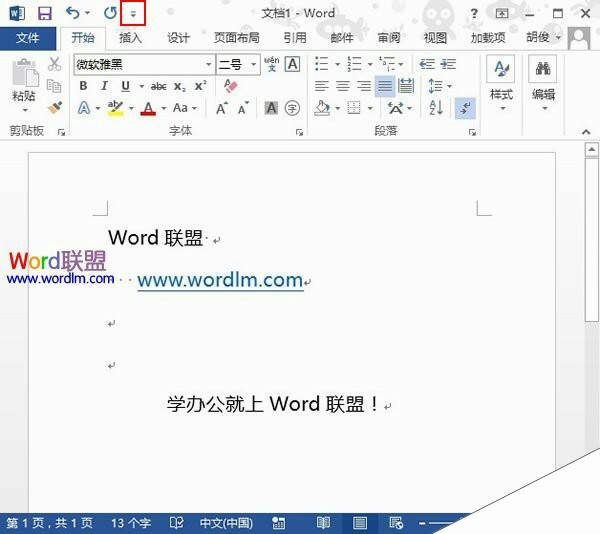Toggle Subscript formatting

click(179, 86)
